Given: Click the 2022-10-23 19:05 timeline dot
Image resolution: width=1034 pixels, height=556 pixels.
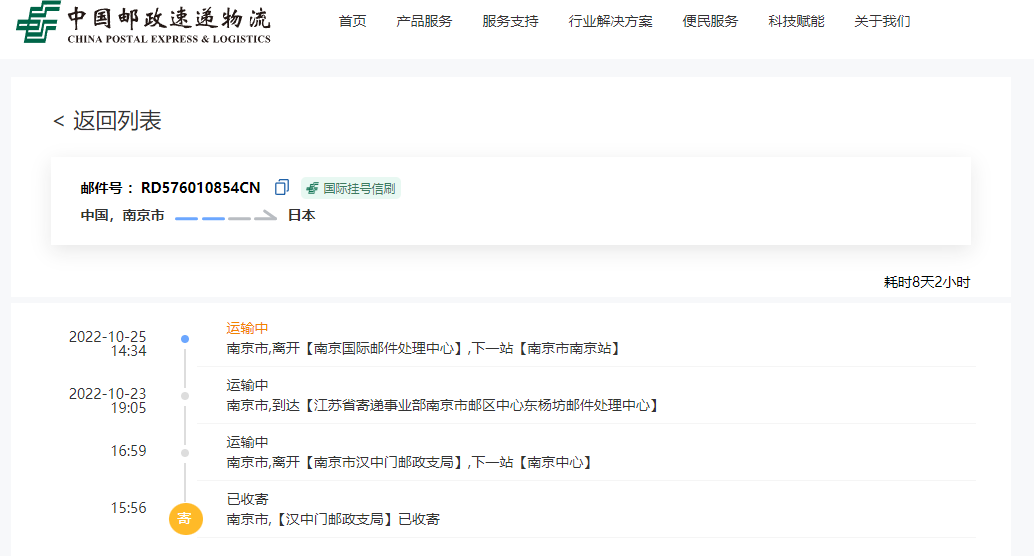Looking at the screenshot, I should pyautogui.click(x=185, y=396).
